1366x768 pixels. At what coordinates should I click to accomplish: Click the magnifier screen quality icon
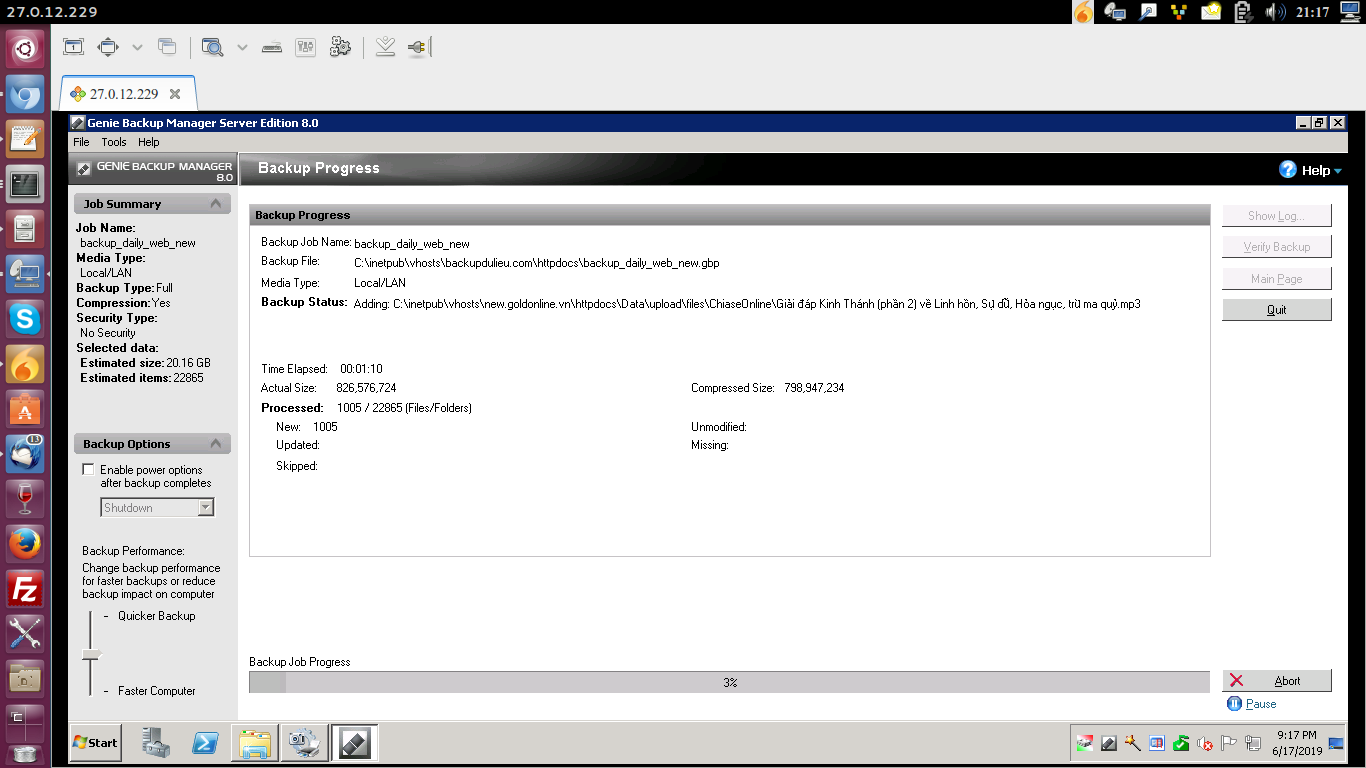click(x=212, y=47)
